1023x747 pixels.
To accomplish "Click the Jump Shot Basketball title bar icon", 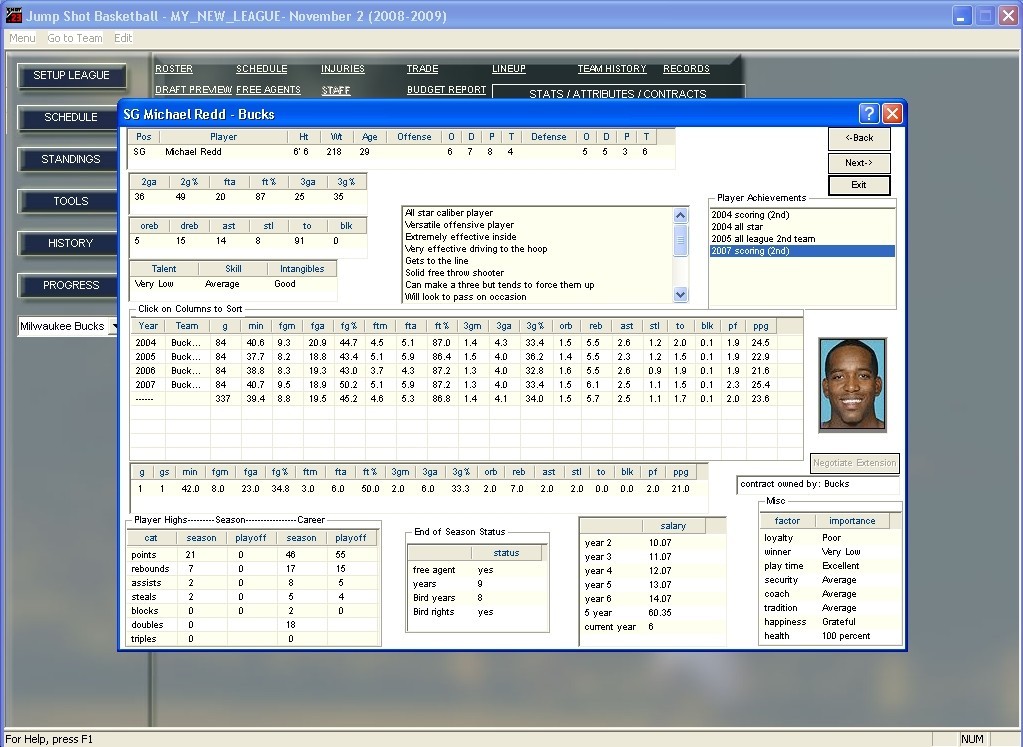I will 12,16.
